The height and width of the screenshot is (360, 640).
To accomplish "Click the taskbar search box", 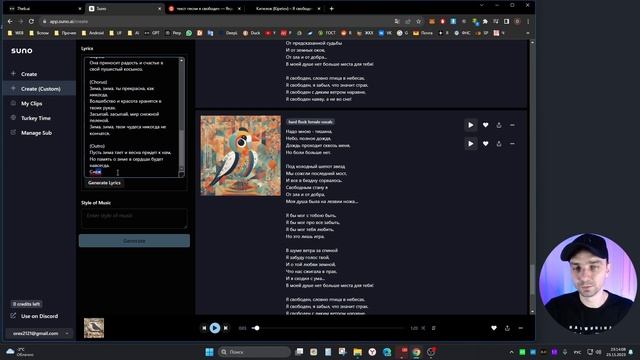I will 254,352.
